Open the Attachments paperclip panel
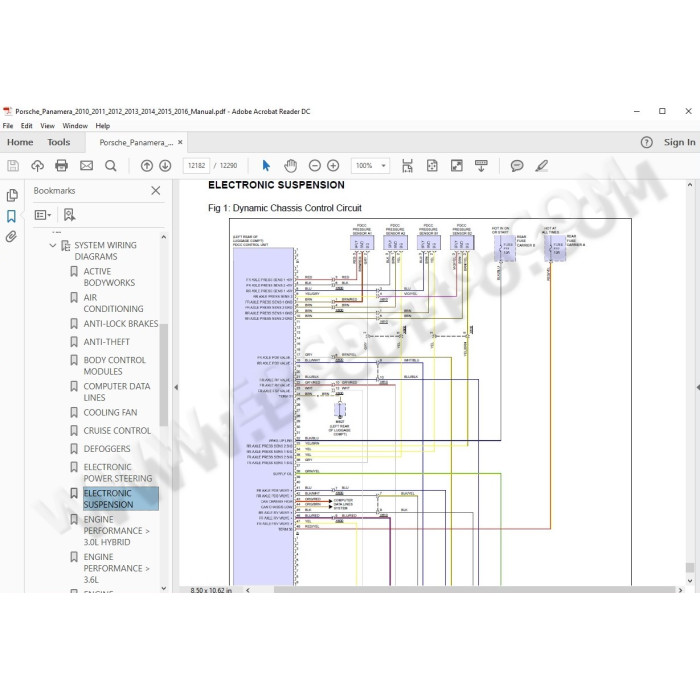This screenshot has width=700, height=700. pos(11,236)
